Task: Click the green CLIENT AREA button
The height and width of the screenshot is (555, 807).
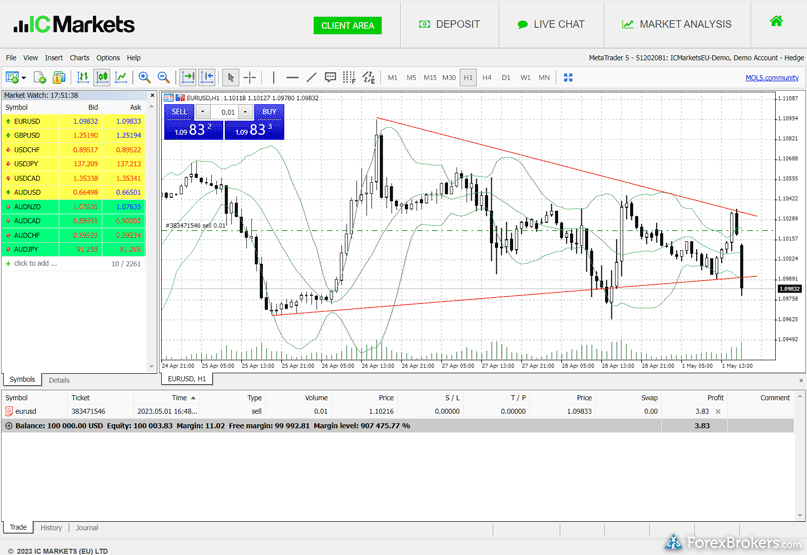Action: (347, 25)
